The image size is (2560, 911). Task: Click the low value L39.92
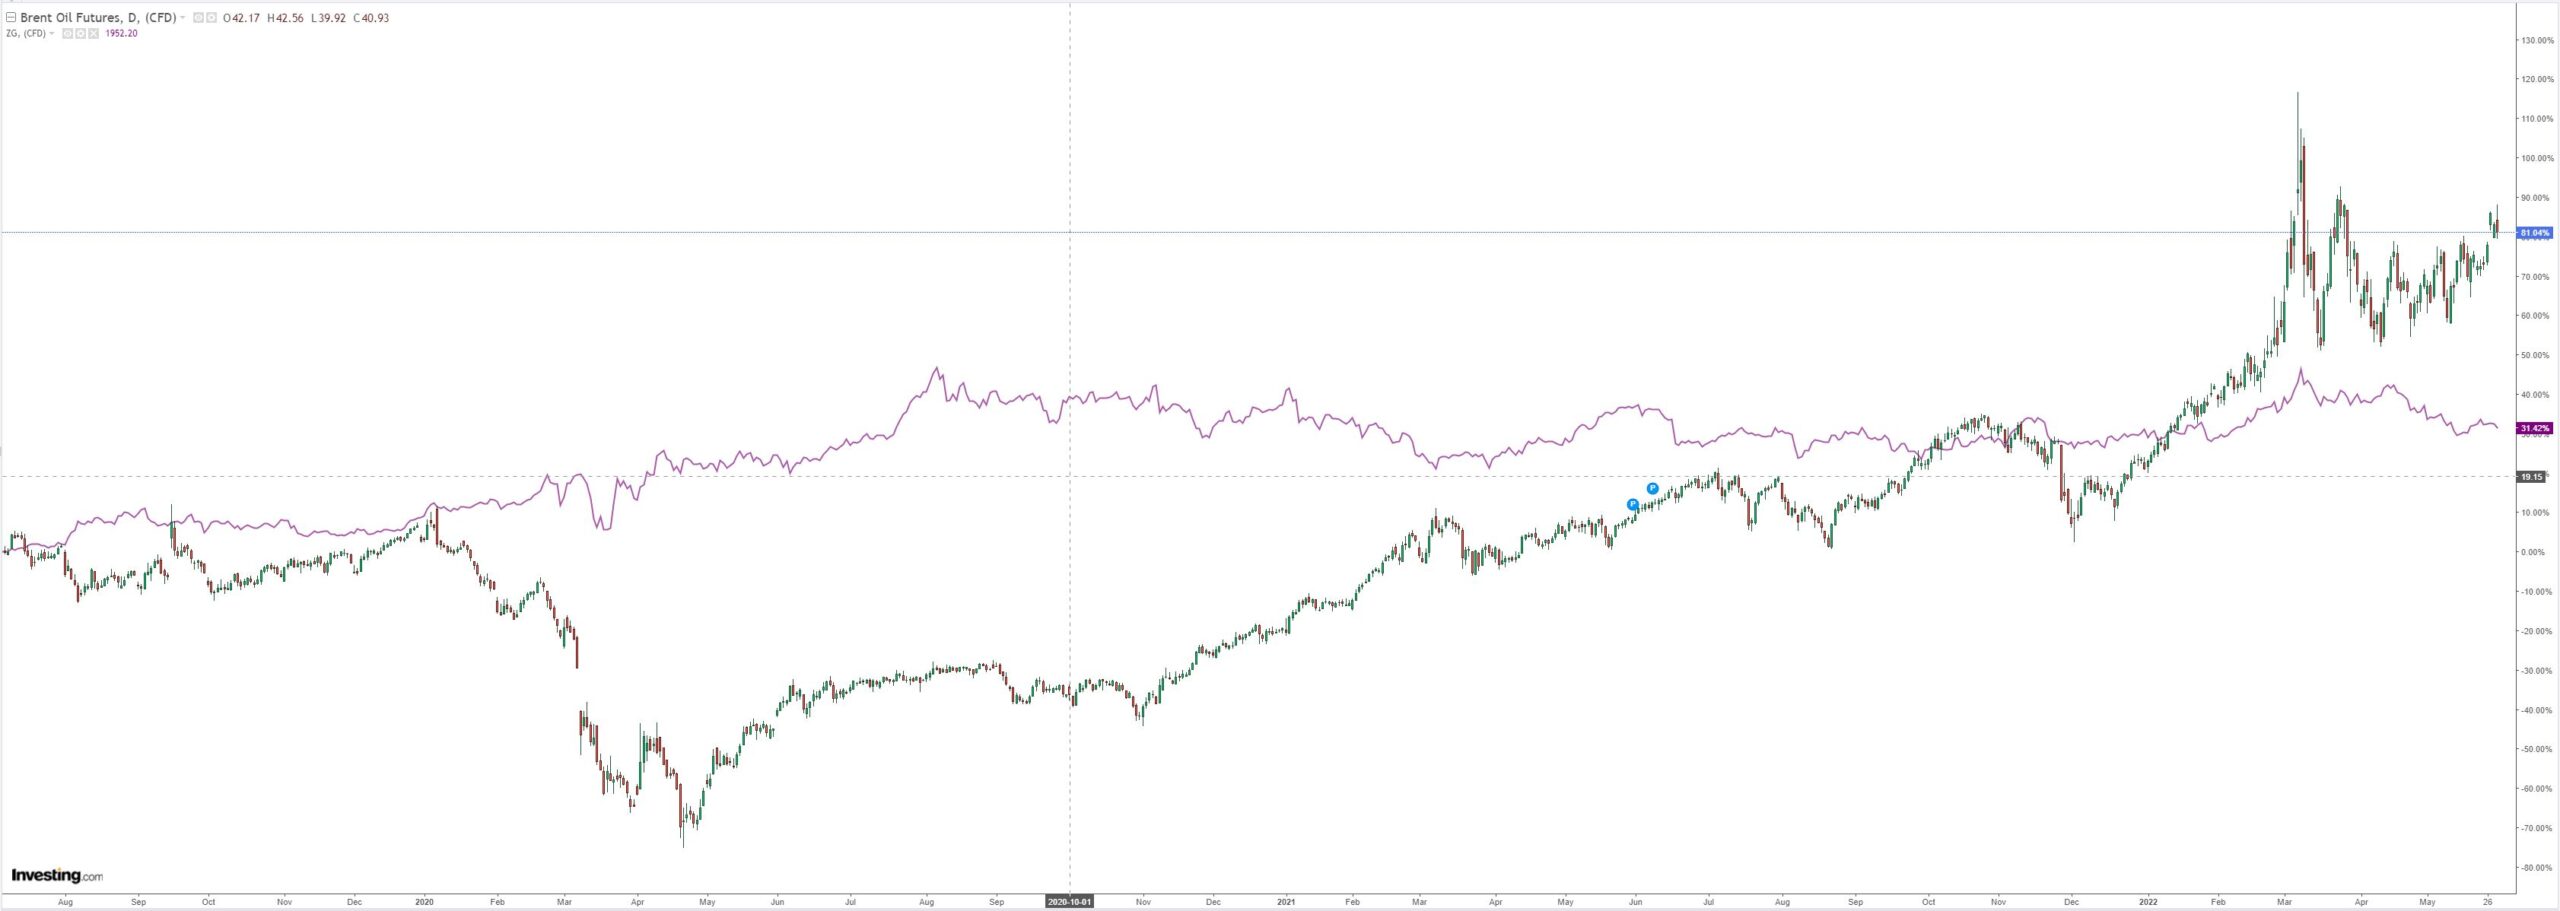click(328, 18)
